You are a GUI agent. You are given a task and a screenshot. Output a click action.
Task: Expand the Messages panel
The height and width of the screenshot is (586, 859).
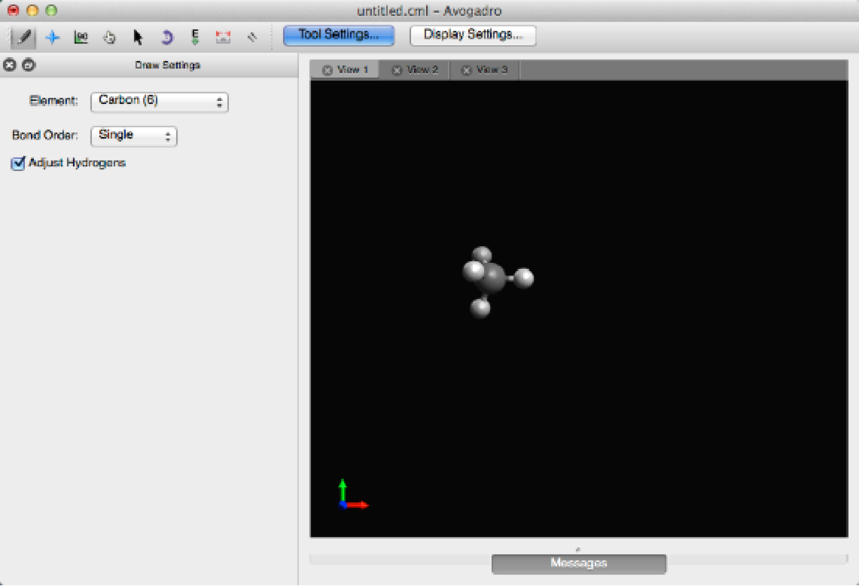coord(578,563)
